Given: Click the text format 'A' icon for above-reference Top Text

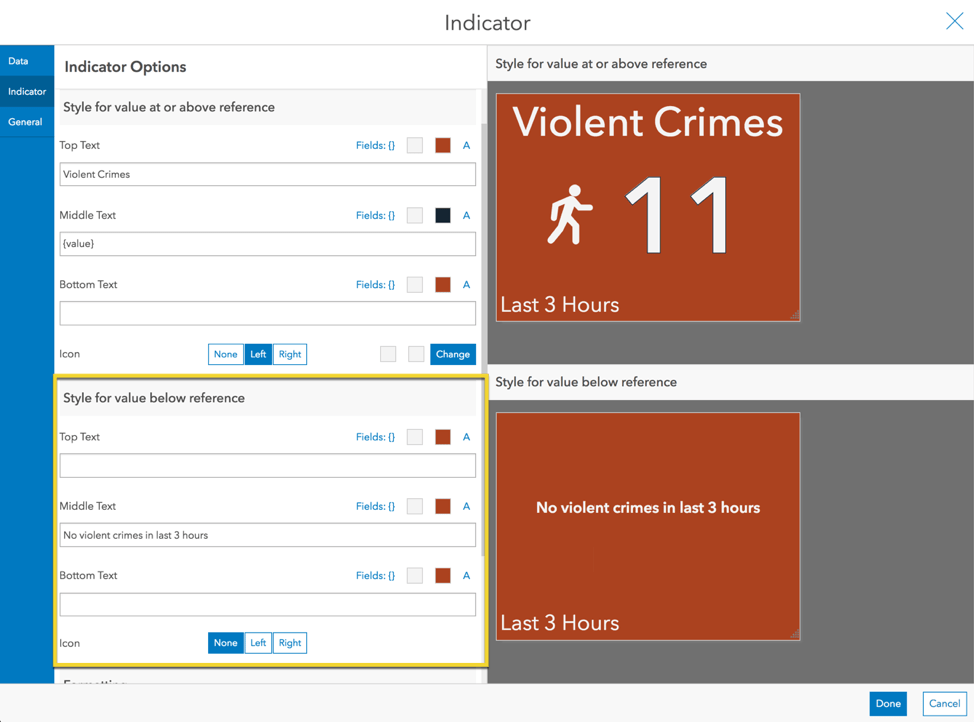Looking at the screenshot, I should click(466, 146).
